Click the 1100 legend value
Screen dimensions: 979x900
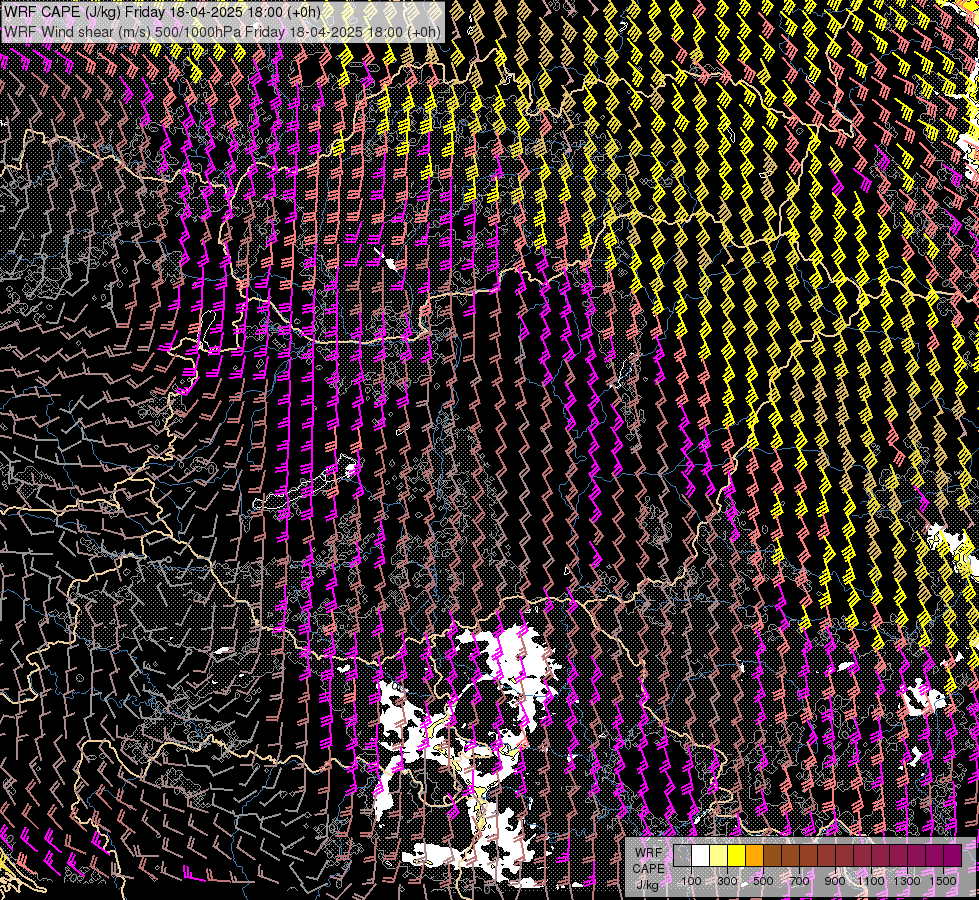(x=870, y=881)
